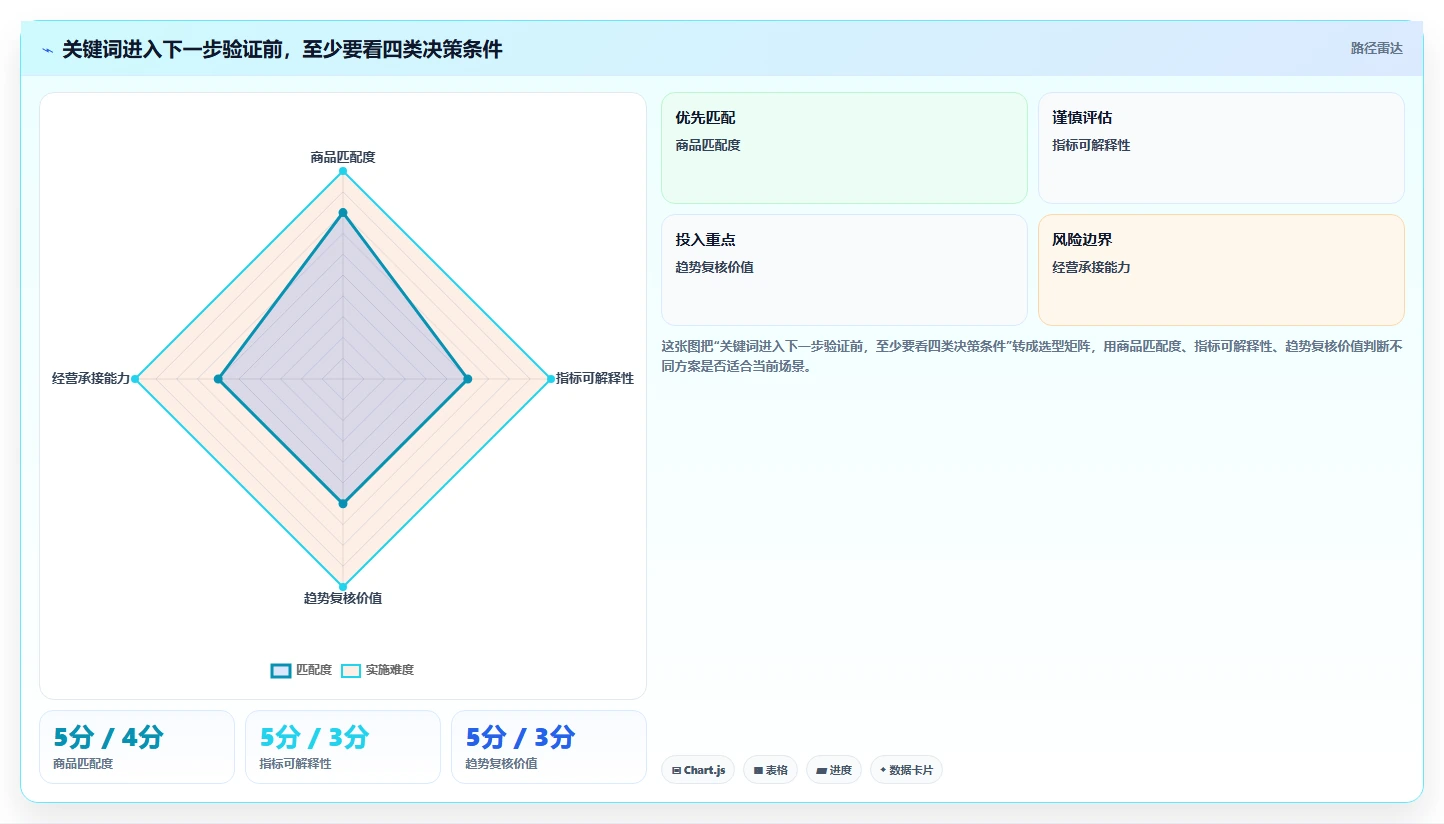The height and width of the screenshot is (824, 1444).
Task: Select the 投入重点 card
Action: 844,270
